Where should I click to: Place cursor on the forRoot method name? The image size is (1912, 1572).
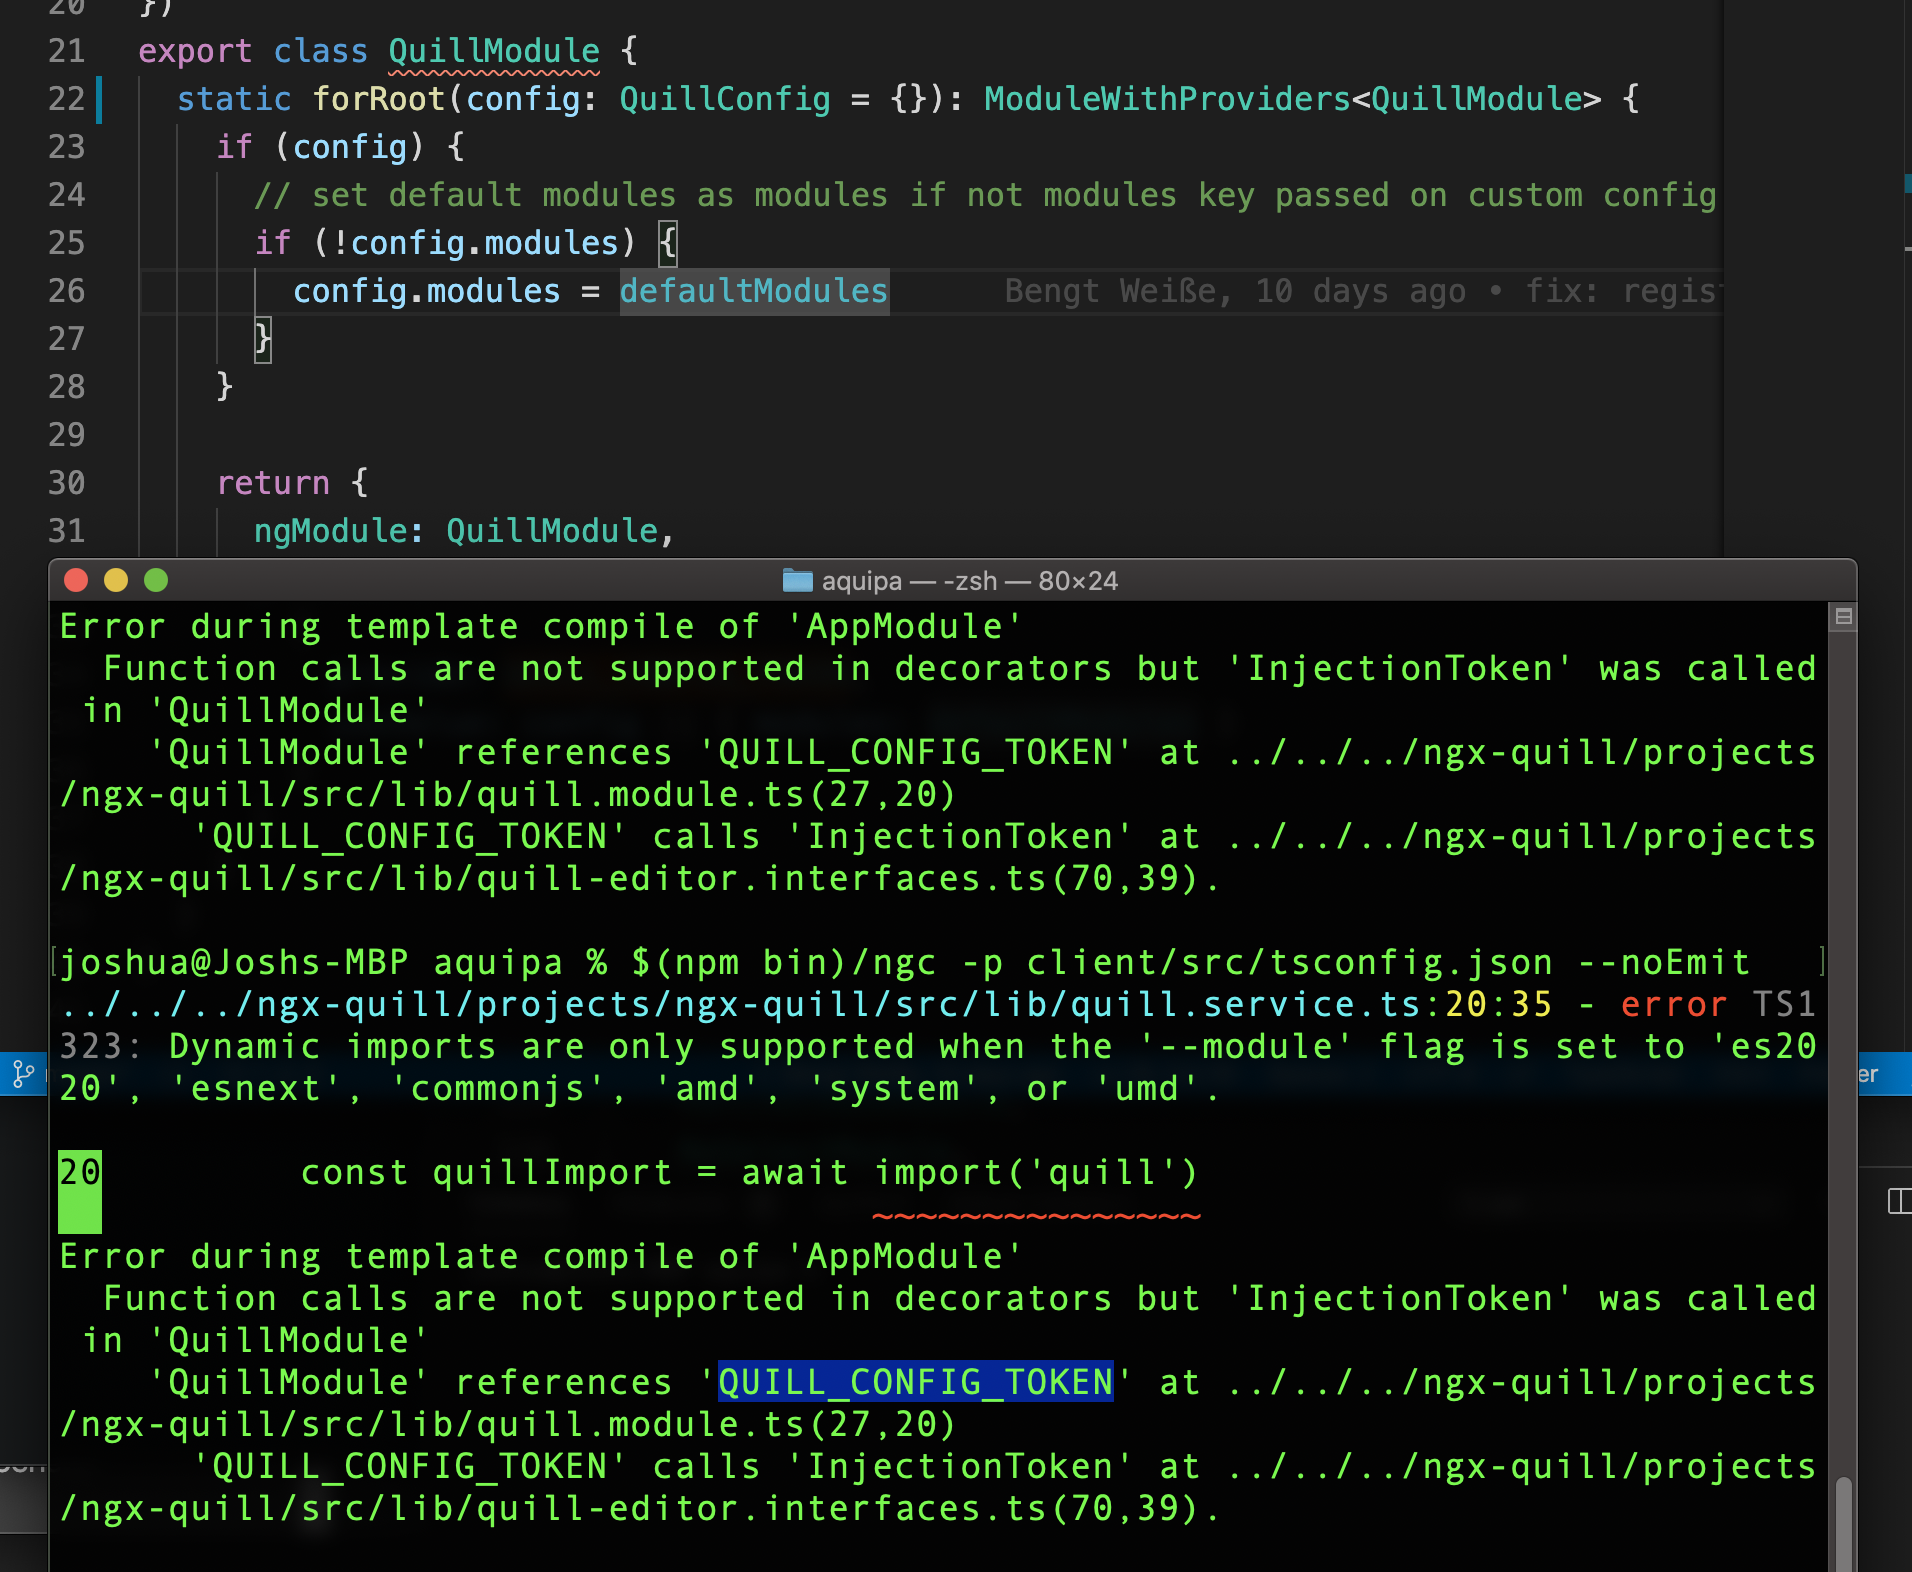378,99
